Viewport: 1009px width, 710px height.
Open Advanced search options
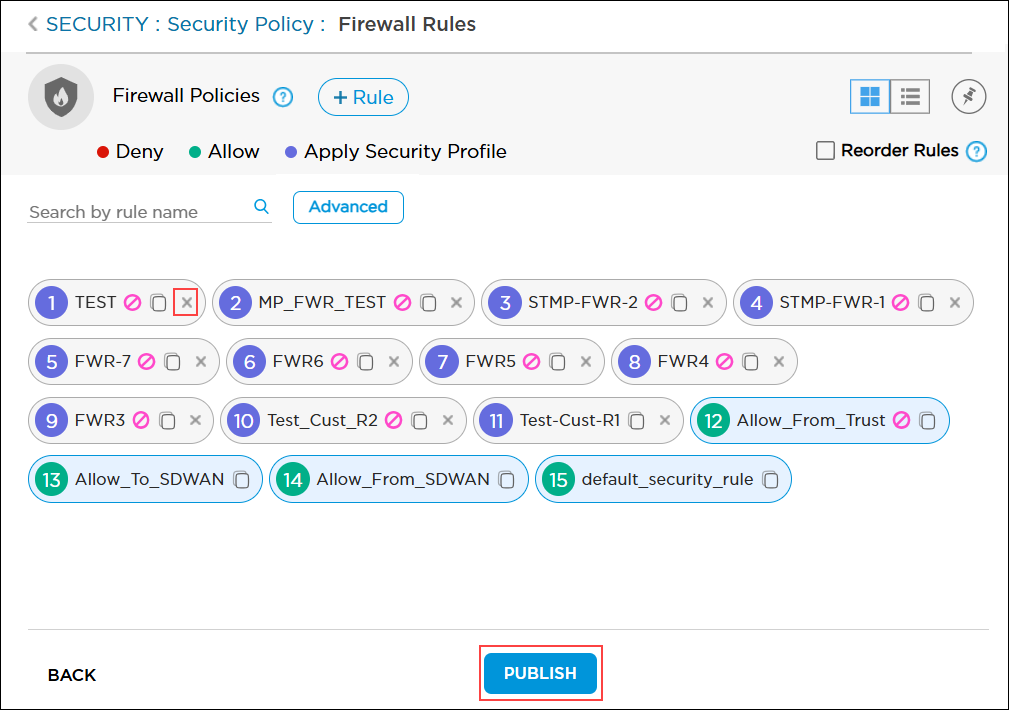click(x=347, y=207)
